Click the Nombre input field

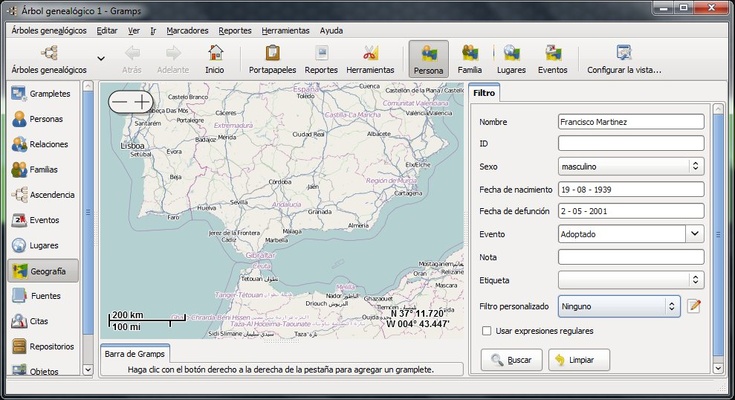631,122
